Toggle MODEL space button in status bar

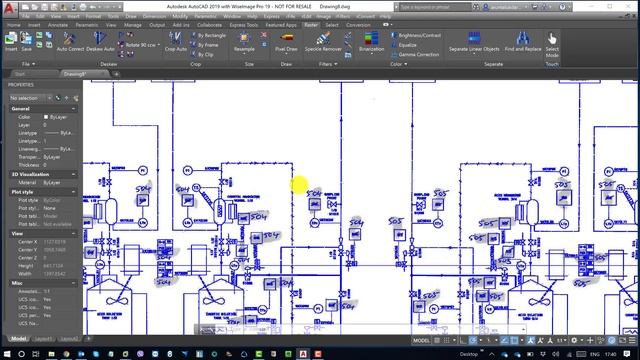pos(421,340)
